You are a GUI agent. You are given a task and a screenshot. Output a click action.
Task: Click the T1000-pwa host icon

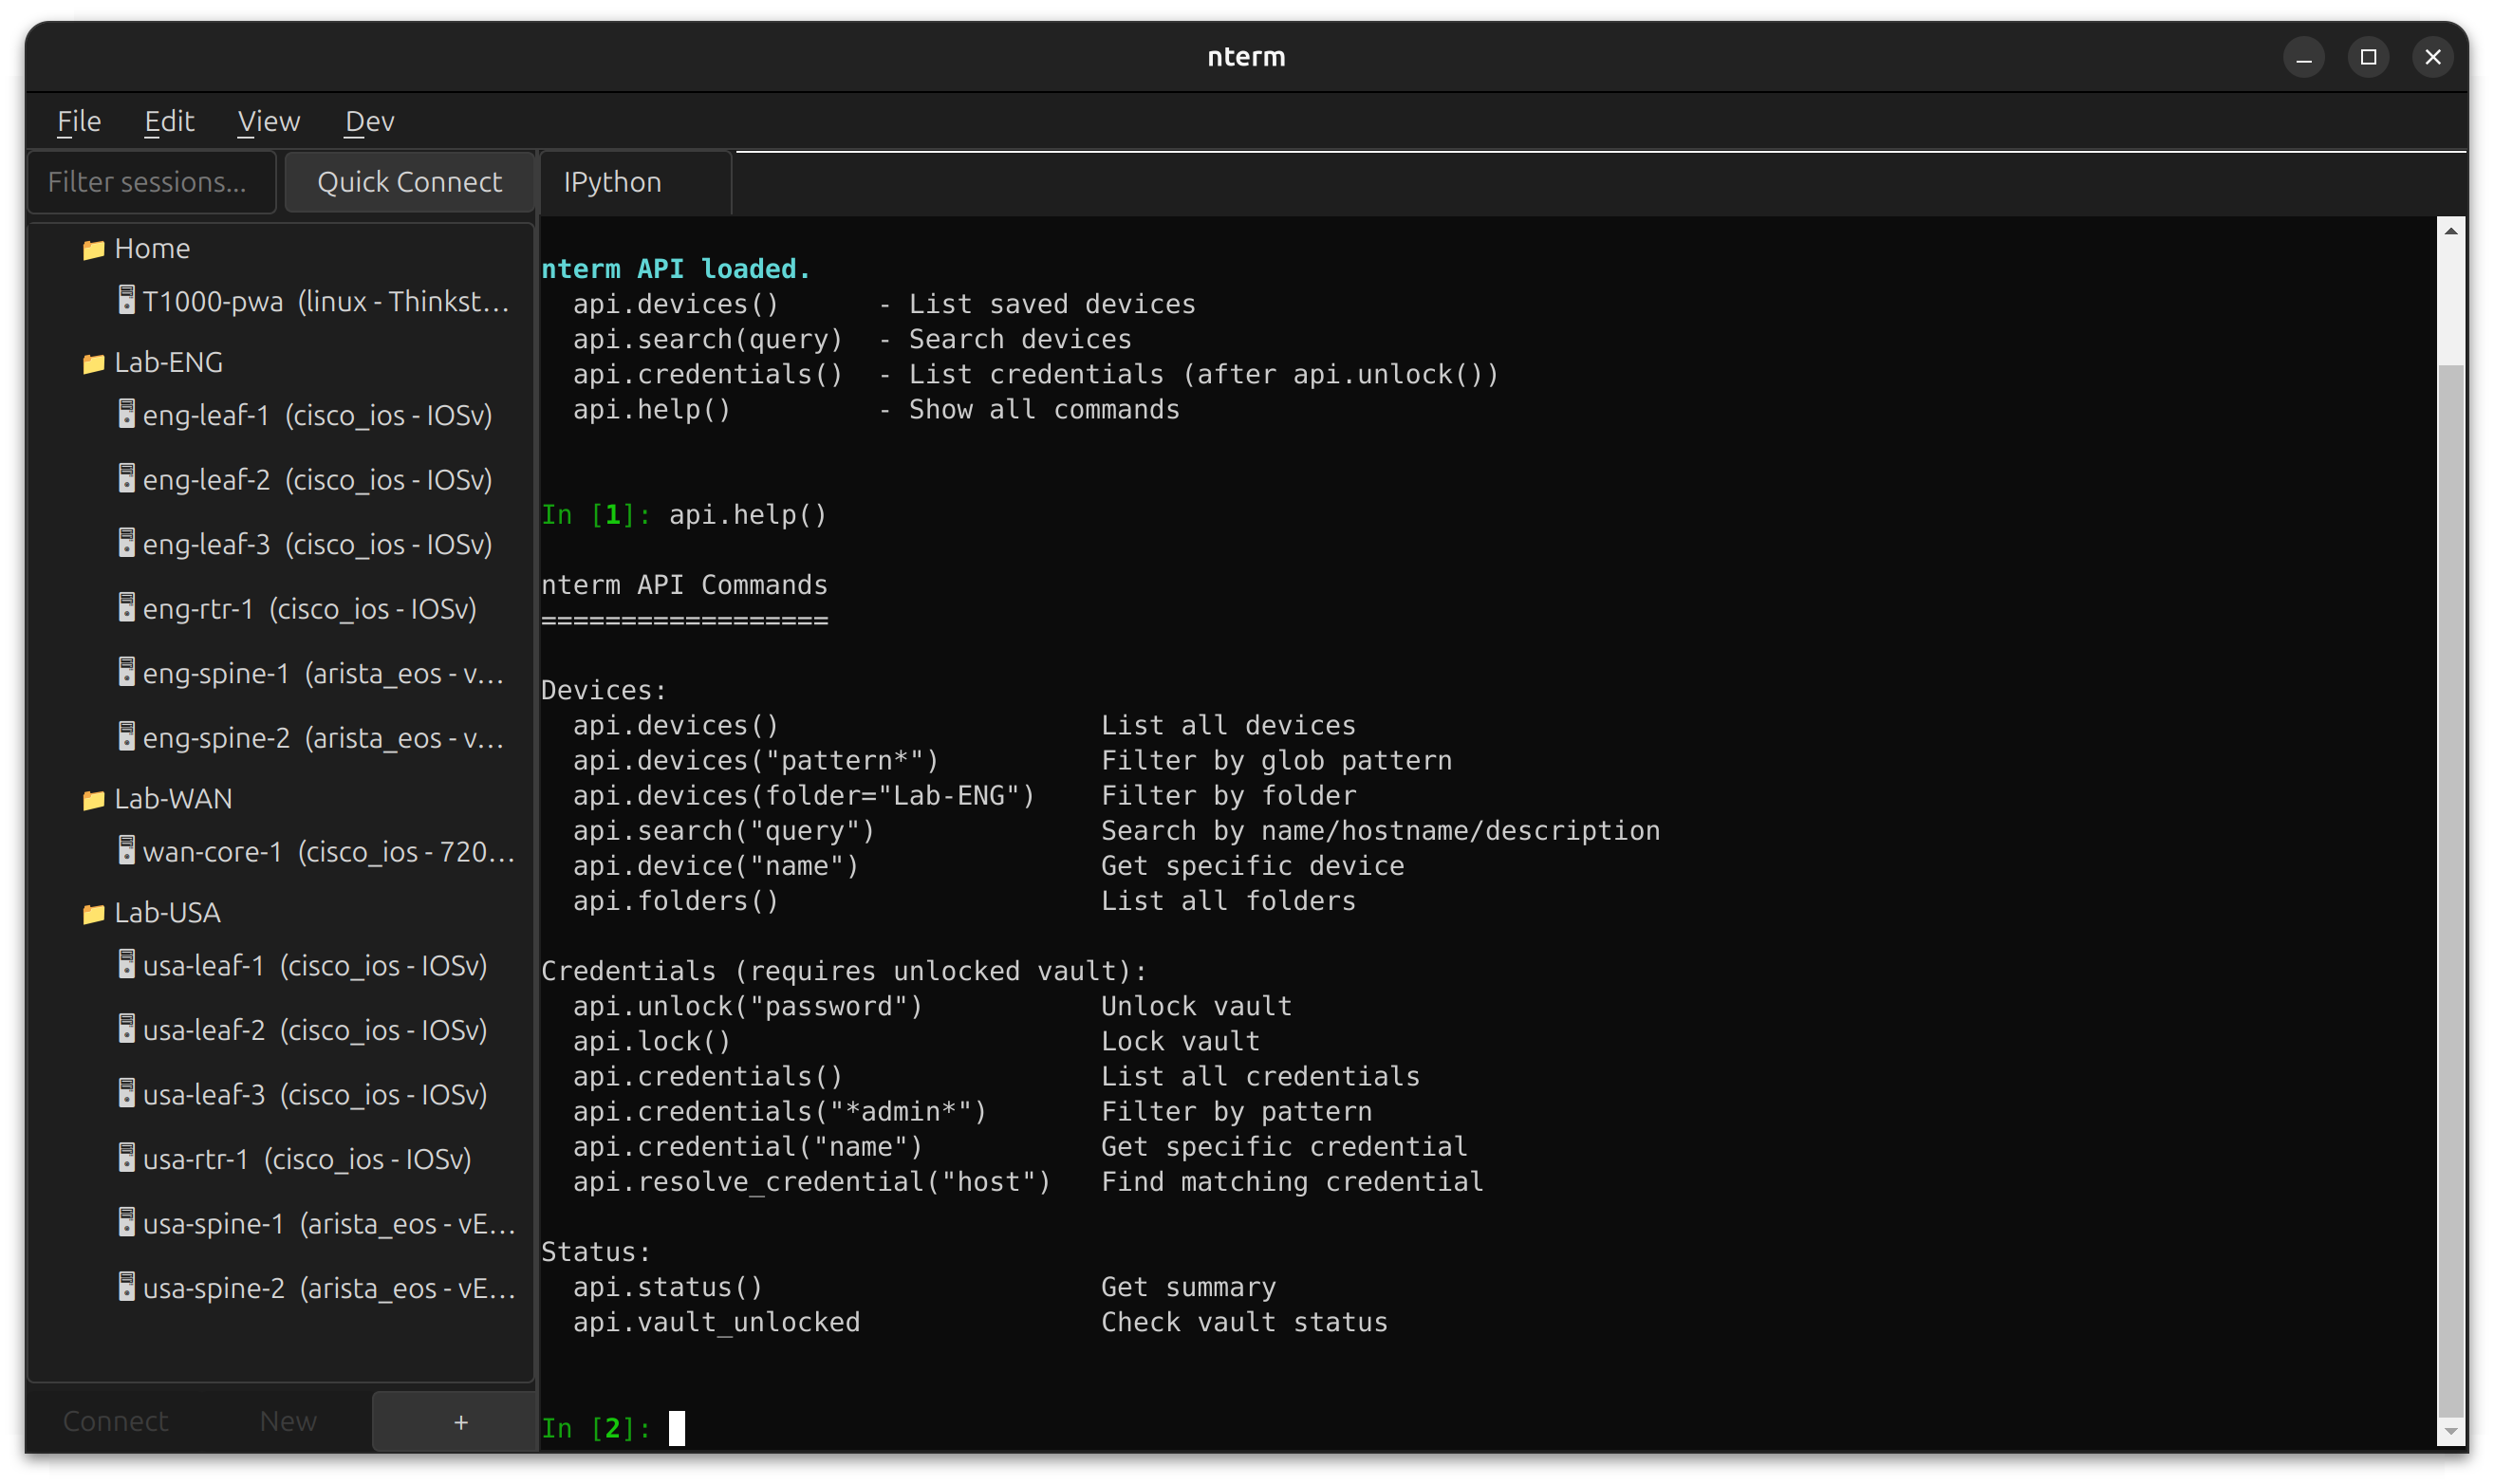pos(126,301)
